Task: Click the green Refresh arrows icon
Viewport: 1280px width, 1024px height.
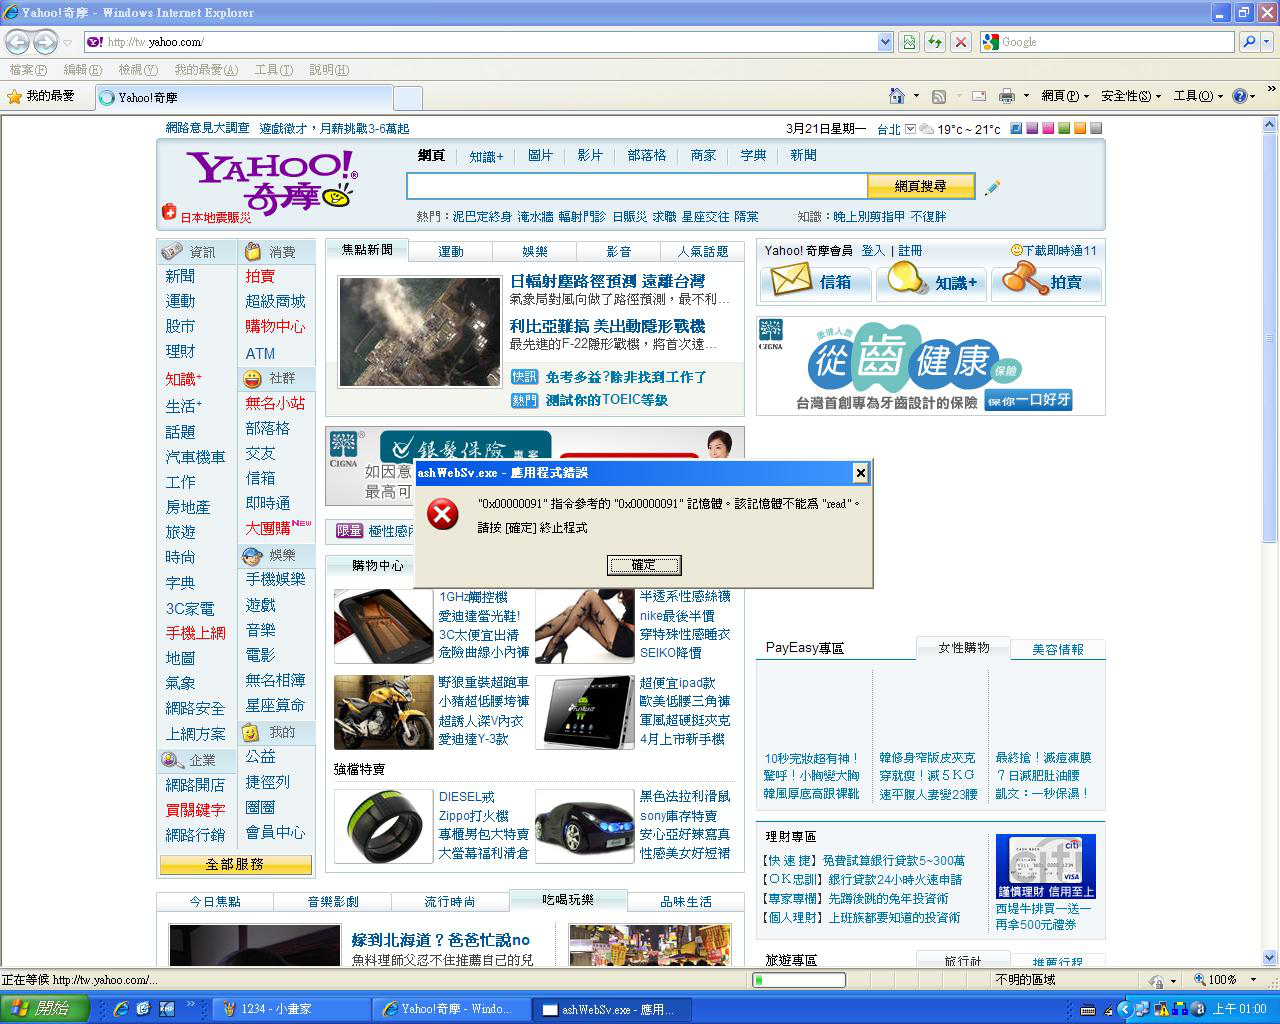Action: 935,42
